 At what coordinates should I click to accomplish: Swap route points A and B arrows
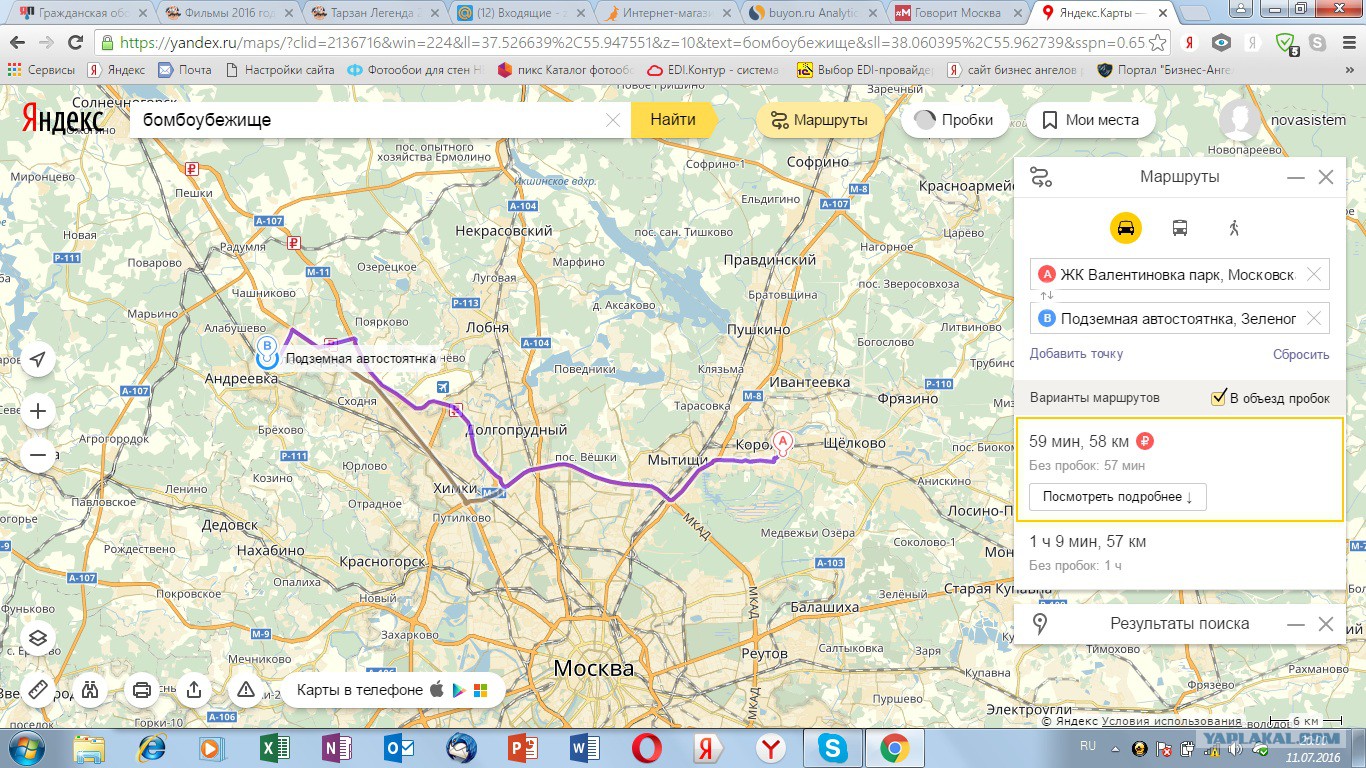pos(1047,296)
